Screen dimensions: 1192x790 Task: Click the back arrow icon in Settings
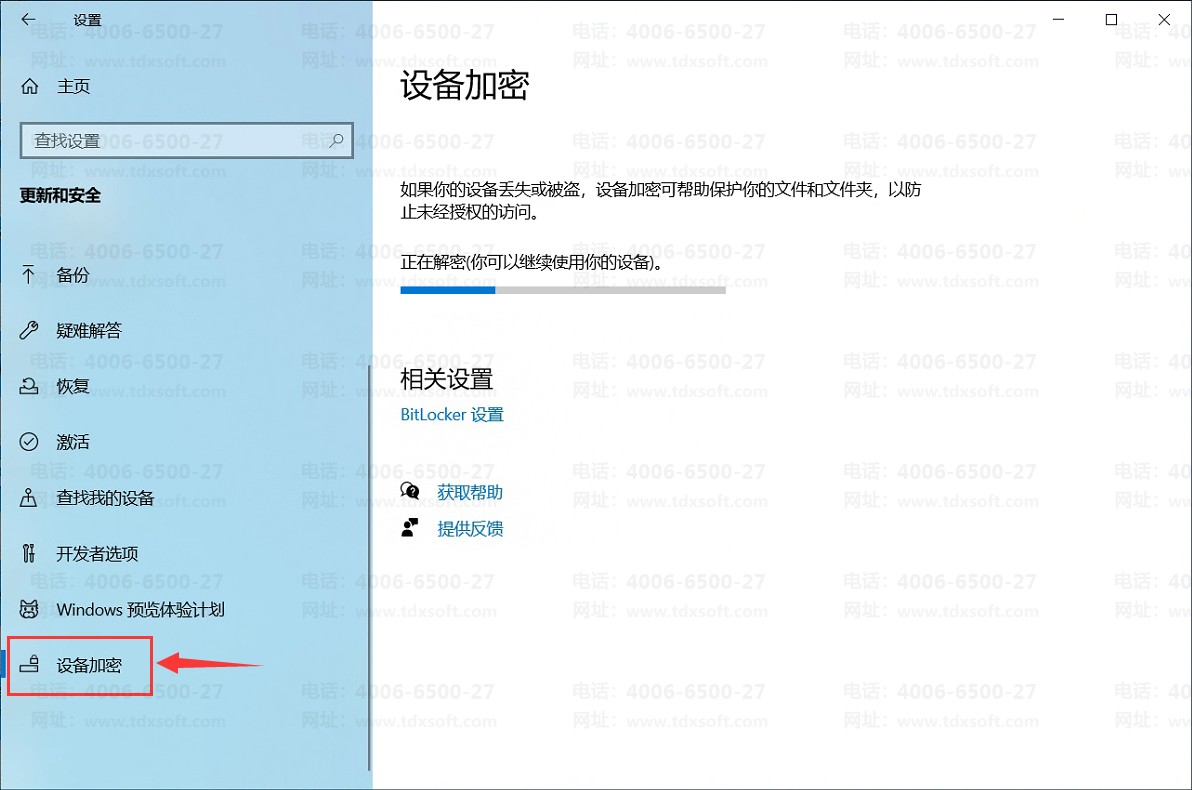(28, 20)
